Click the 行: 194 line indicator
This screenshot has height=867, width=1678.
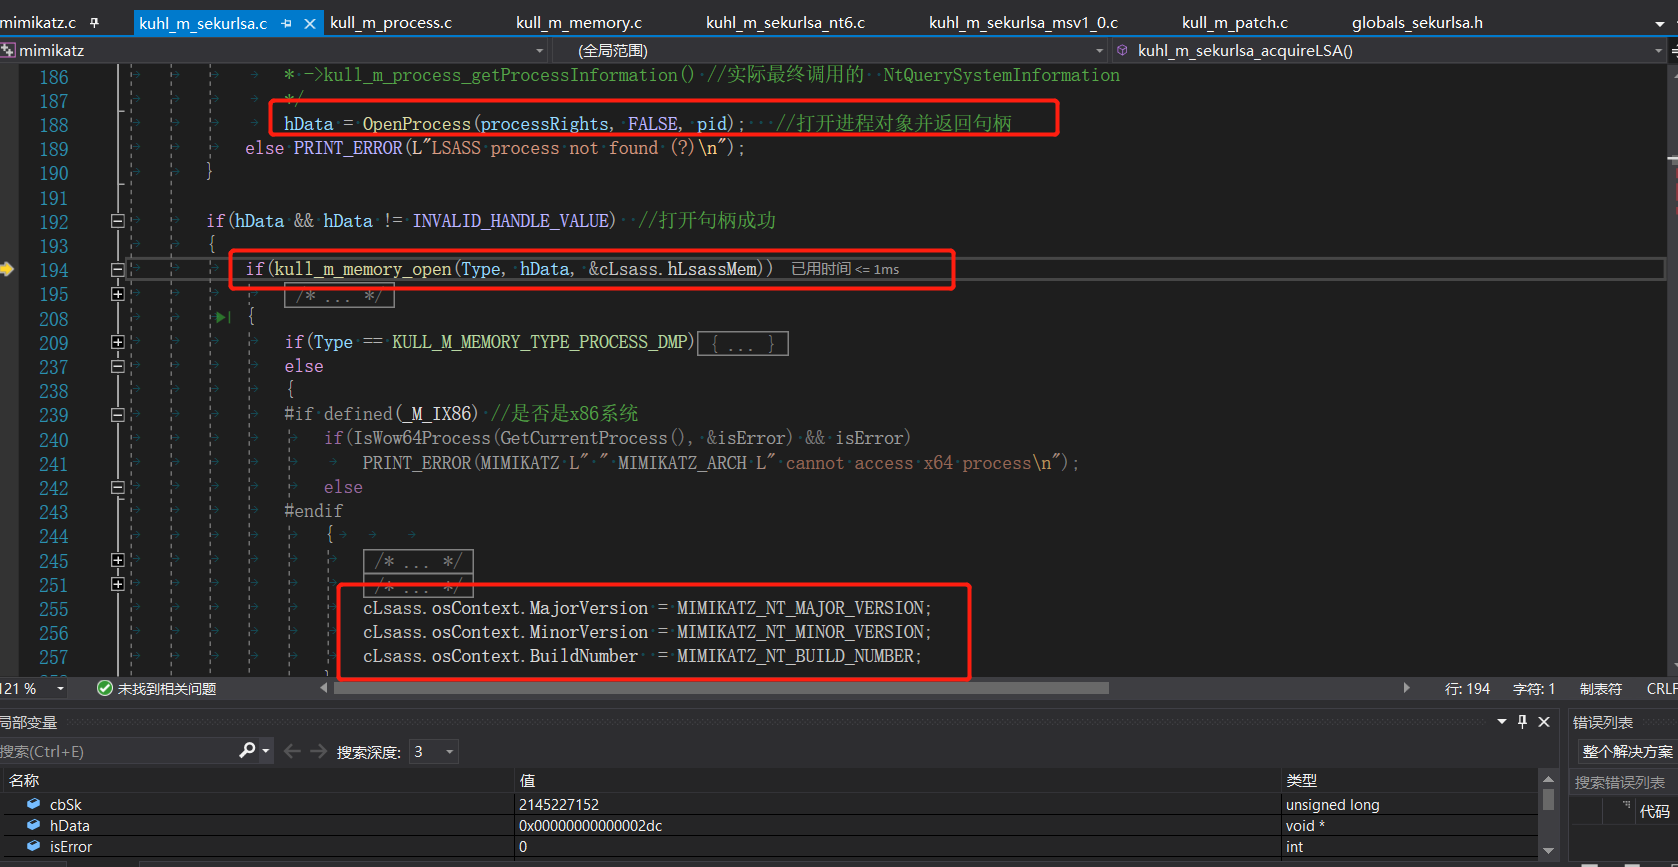[x=1467, y=689]
